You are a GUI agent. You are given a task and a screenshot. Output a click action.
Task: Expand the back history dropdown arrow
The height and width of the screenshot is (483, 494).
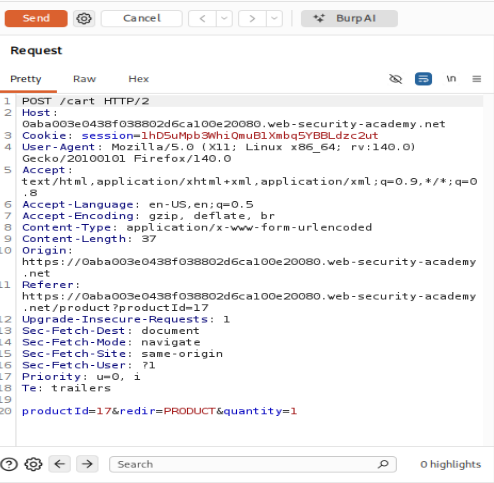(224, 18)
